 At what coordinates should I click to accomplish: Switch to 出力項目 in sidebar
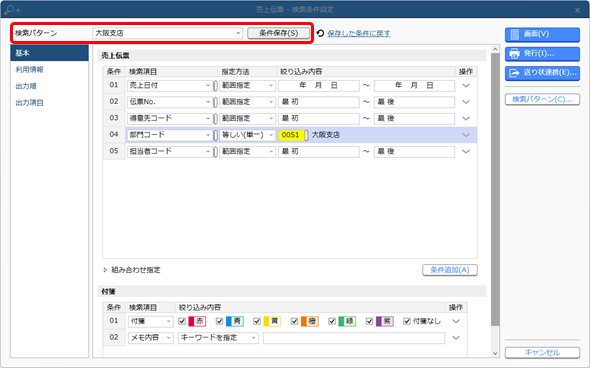click(x=29, y=103)
